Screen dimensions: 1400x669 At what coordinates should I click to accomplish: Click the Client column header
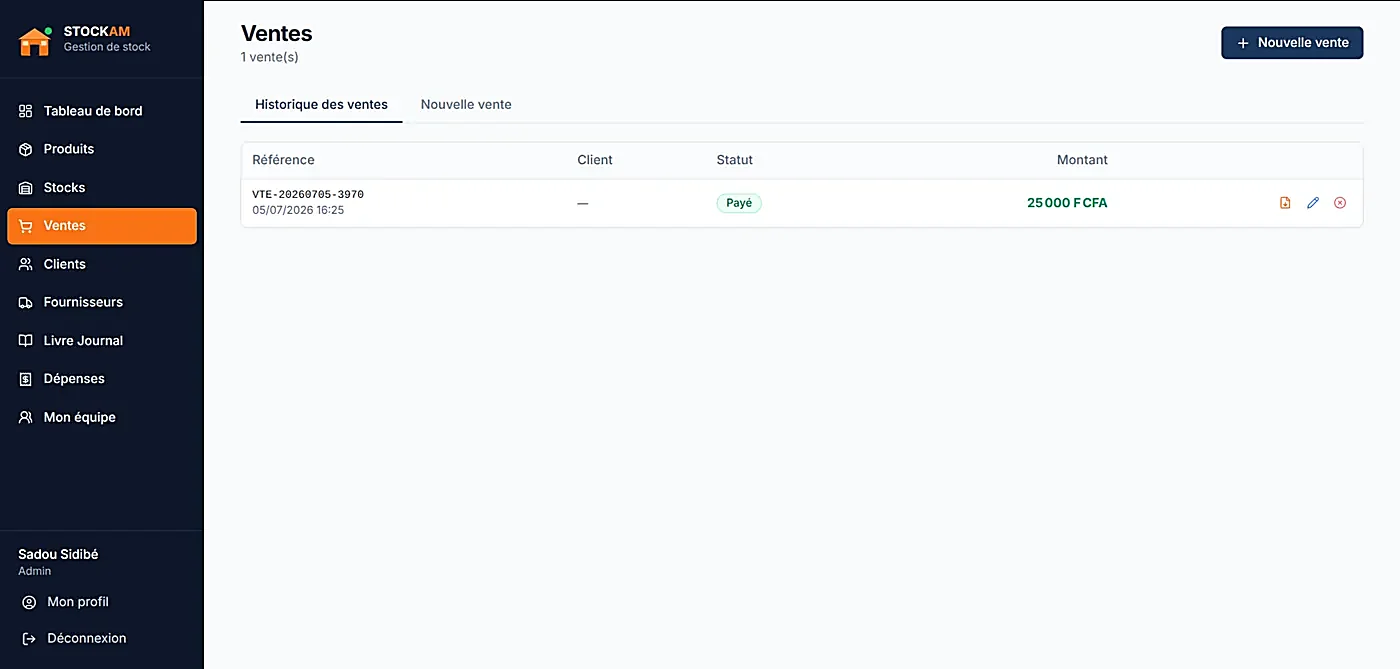coord(595,160)
